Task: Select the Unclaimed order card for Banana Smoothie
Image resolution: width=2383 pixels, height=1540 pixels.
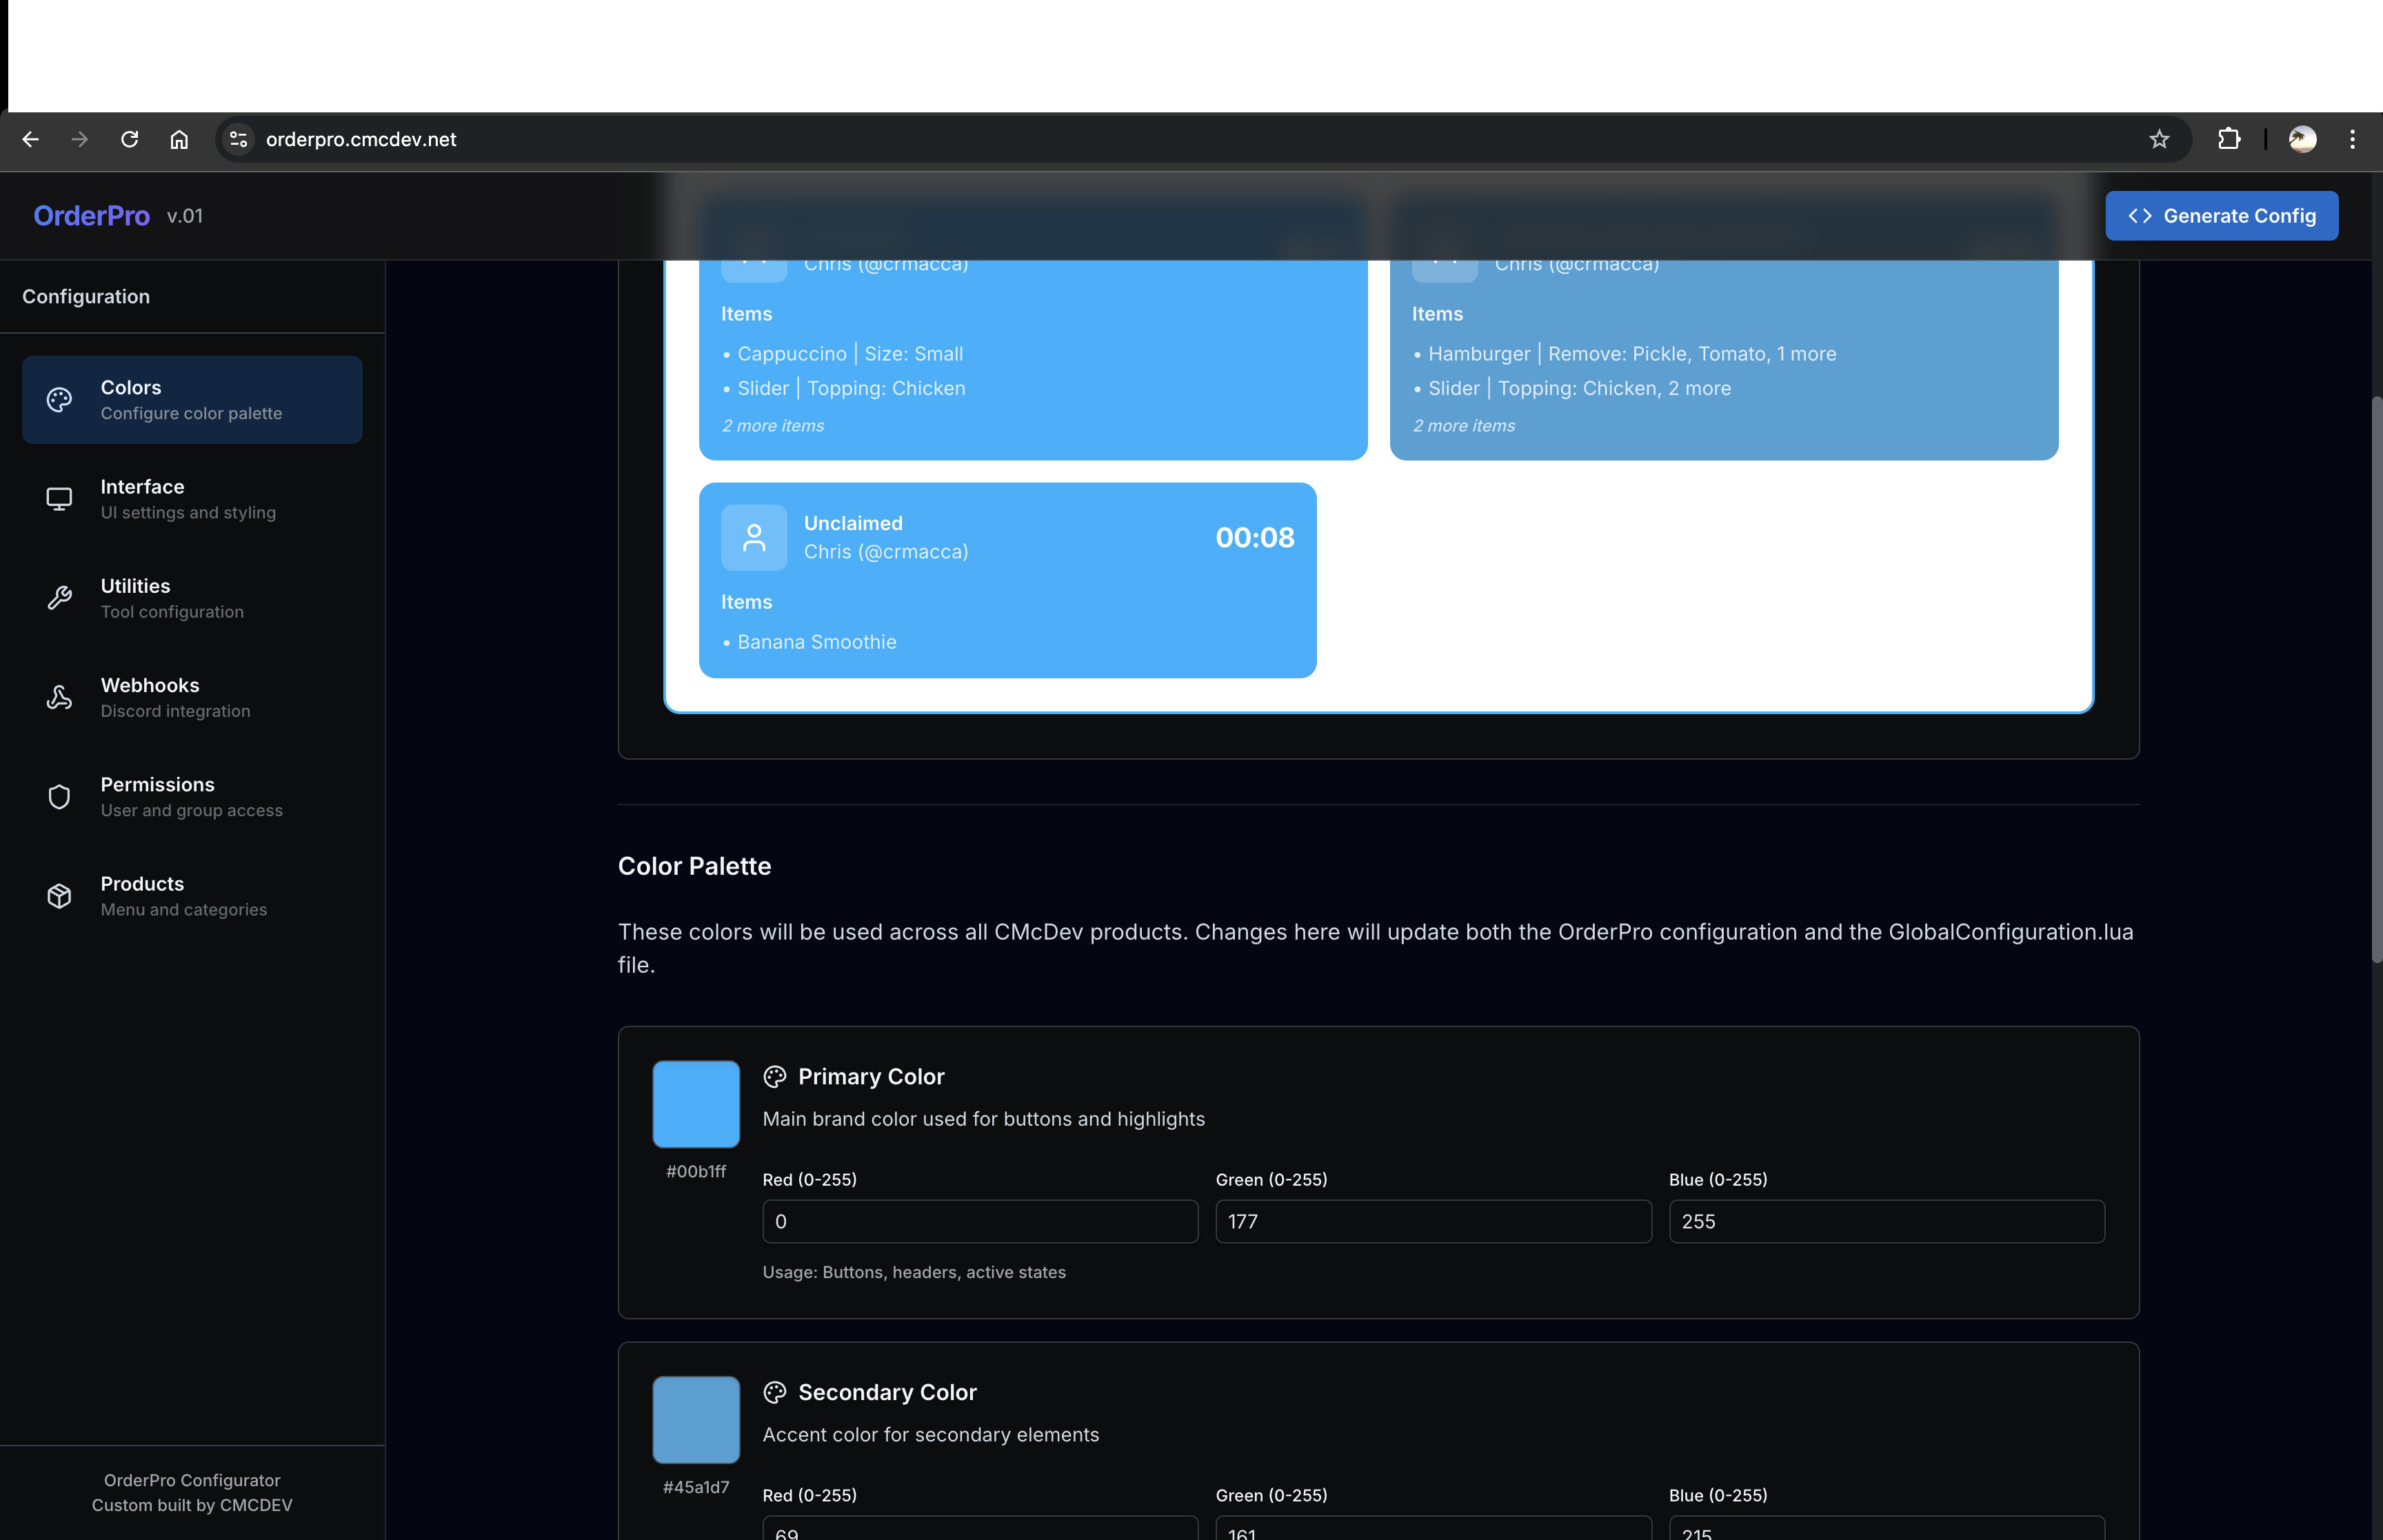Action: pyautogui.click(x=1008, y=580)
